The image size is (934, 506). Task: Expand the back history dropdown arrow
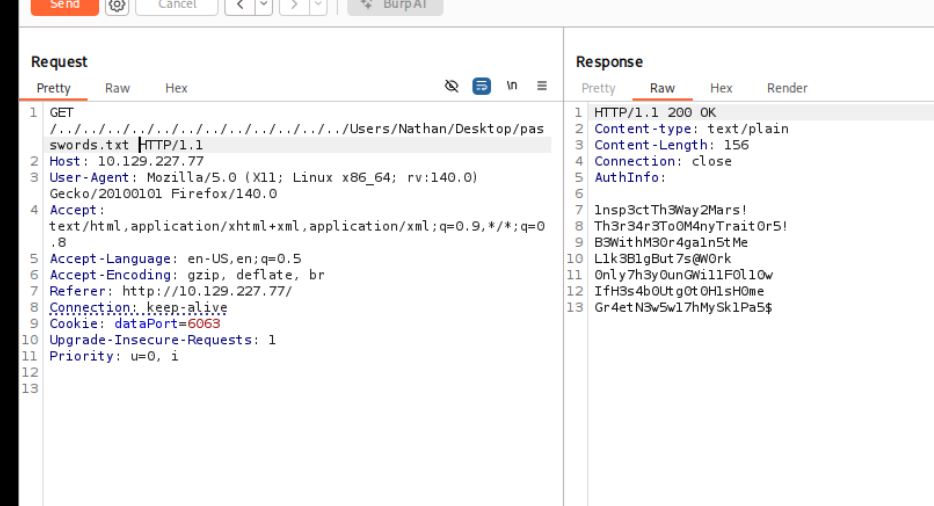click(263, 5)
